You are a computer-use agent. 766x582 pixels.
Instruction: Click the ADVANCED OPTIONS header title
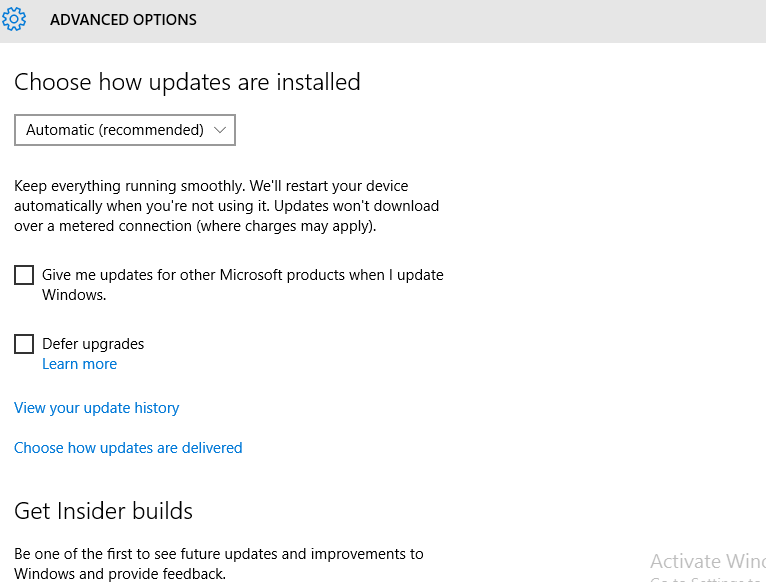[123, 20]
